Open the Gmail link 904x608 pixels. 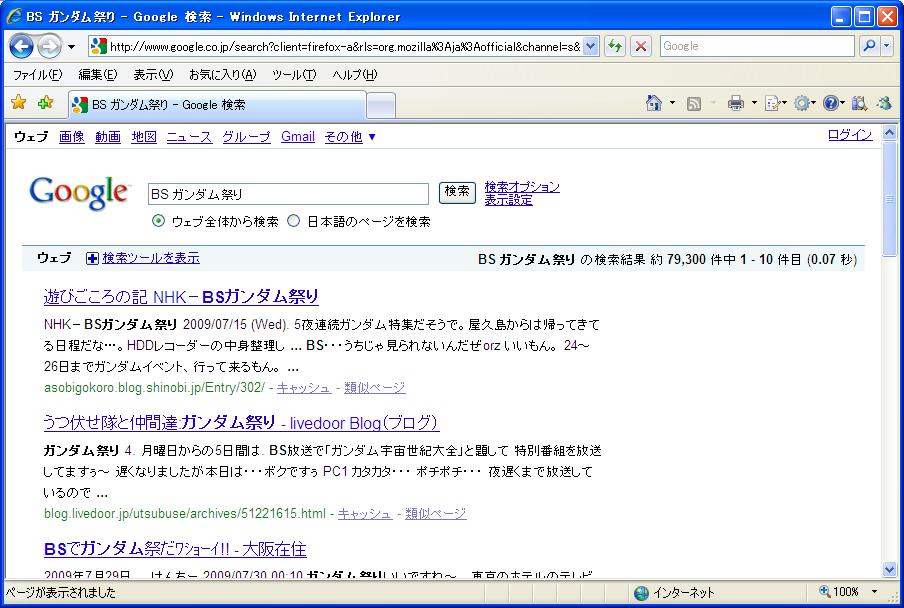298,137
